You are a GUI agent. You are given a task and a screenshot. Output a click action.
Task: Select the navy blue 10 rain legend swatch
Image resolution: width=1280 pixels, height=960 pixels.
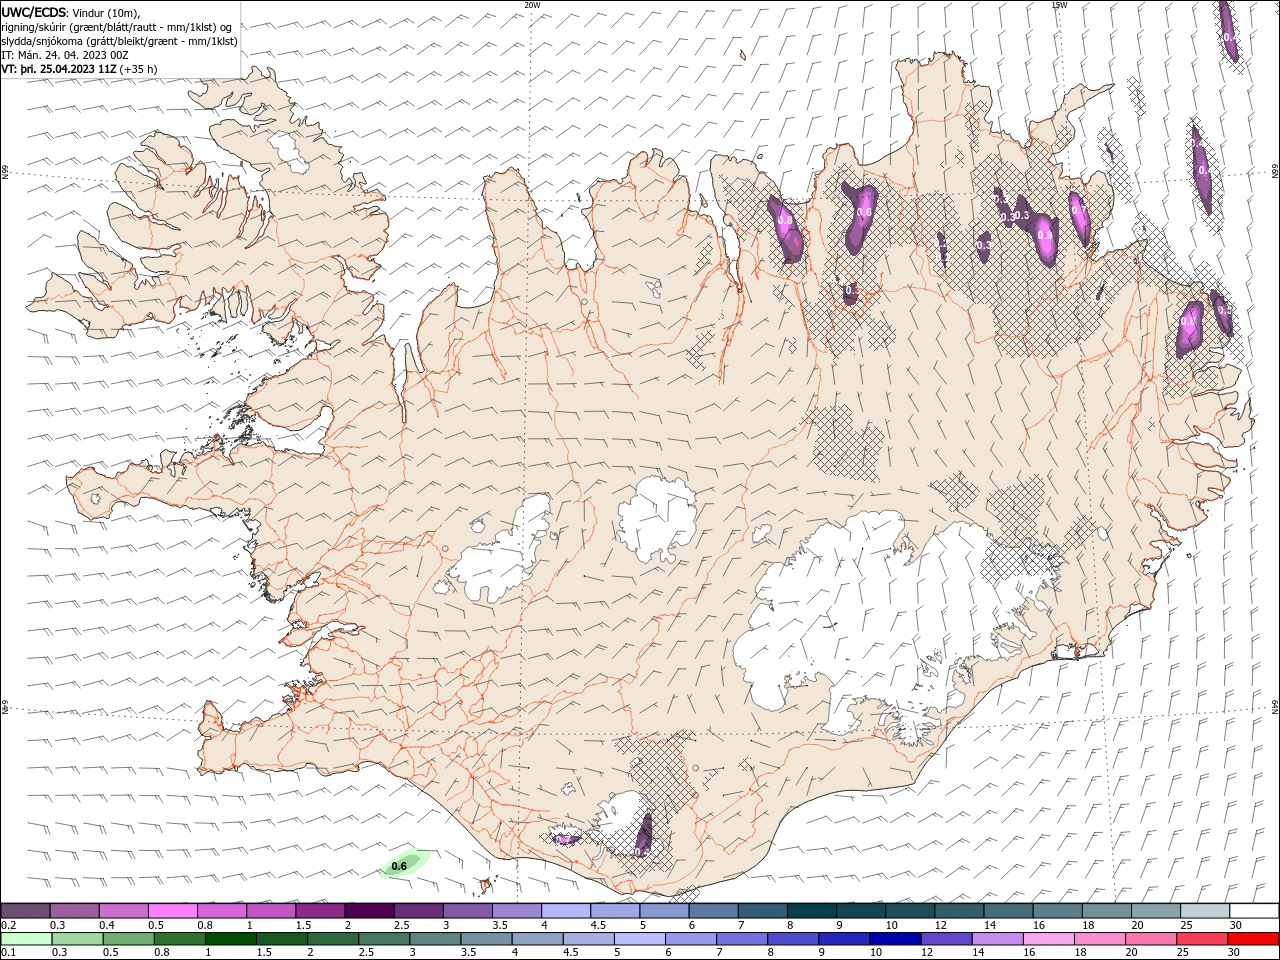(895, 938)
